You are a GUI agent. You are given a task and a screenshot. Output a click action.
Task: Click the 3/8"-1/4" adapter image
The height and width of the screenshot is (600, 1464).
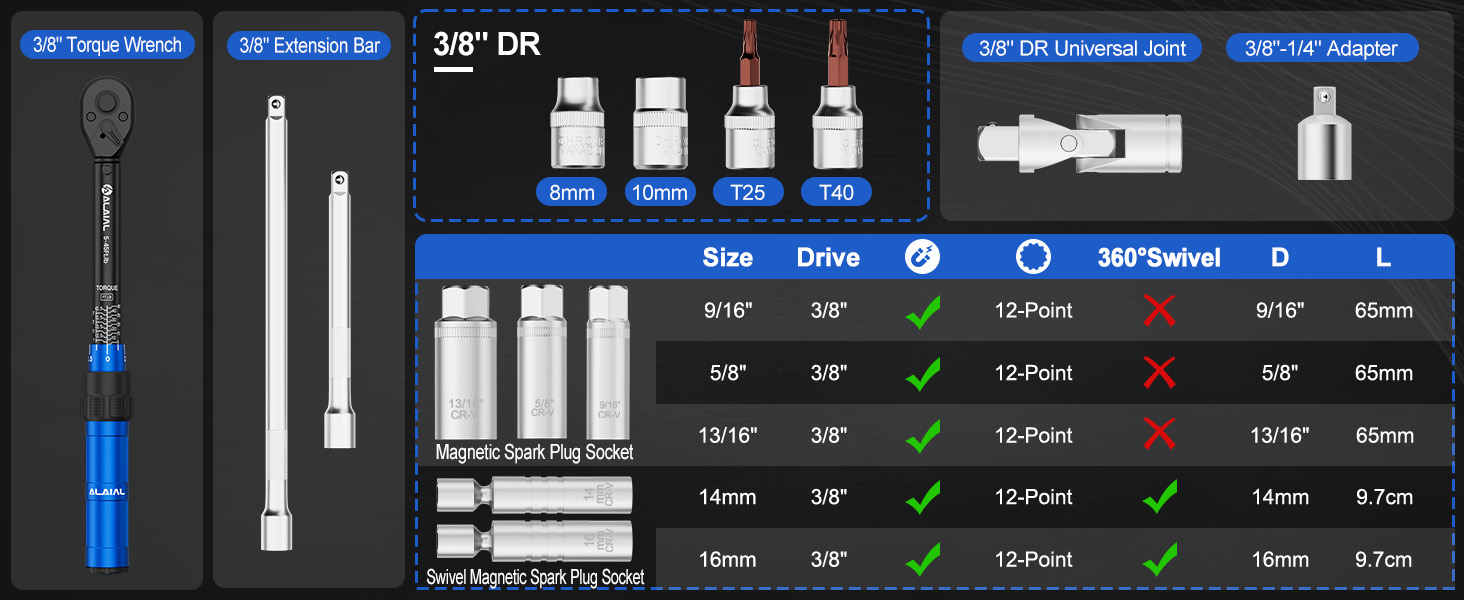[x=1324, y=133]
